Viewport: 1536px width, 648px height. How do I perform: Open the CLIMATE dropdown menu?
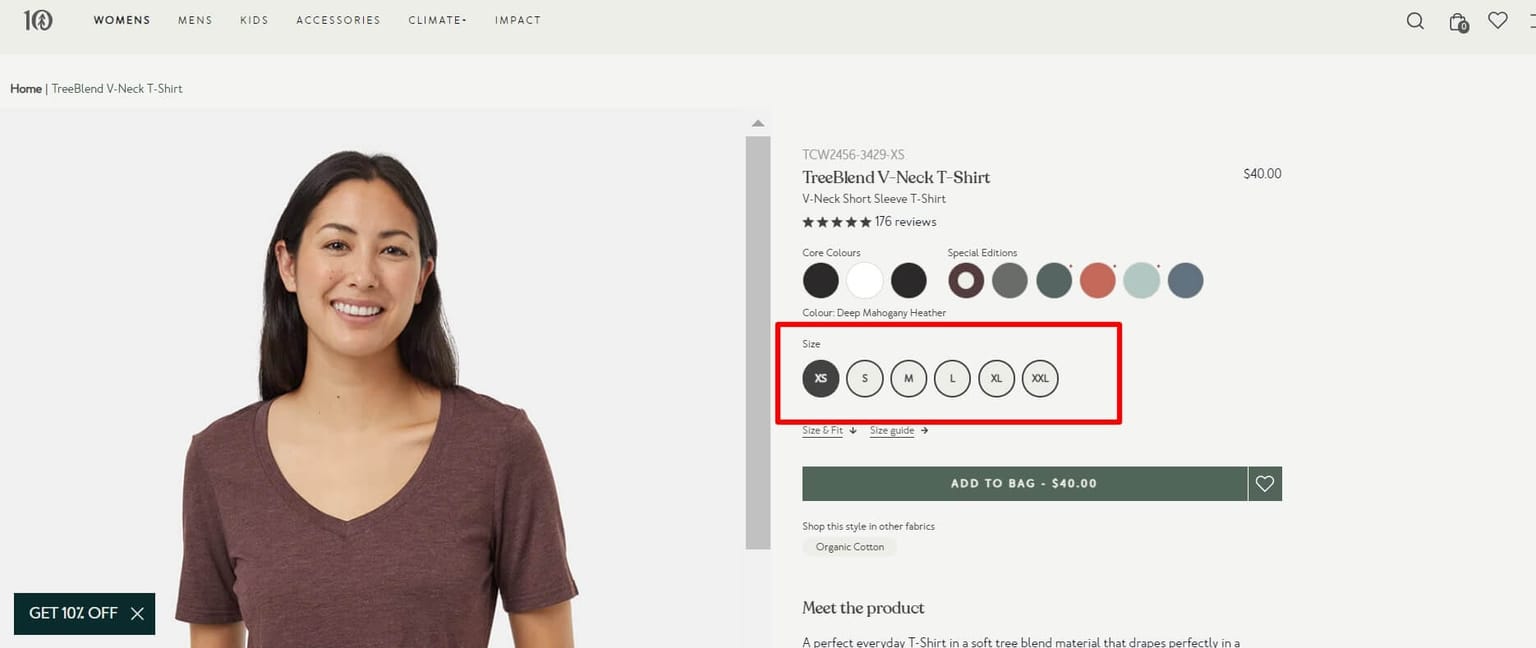coord(437,19)
